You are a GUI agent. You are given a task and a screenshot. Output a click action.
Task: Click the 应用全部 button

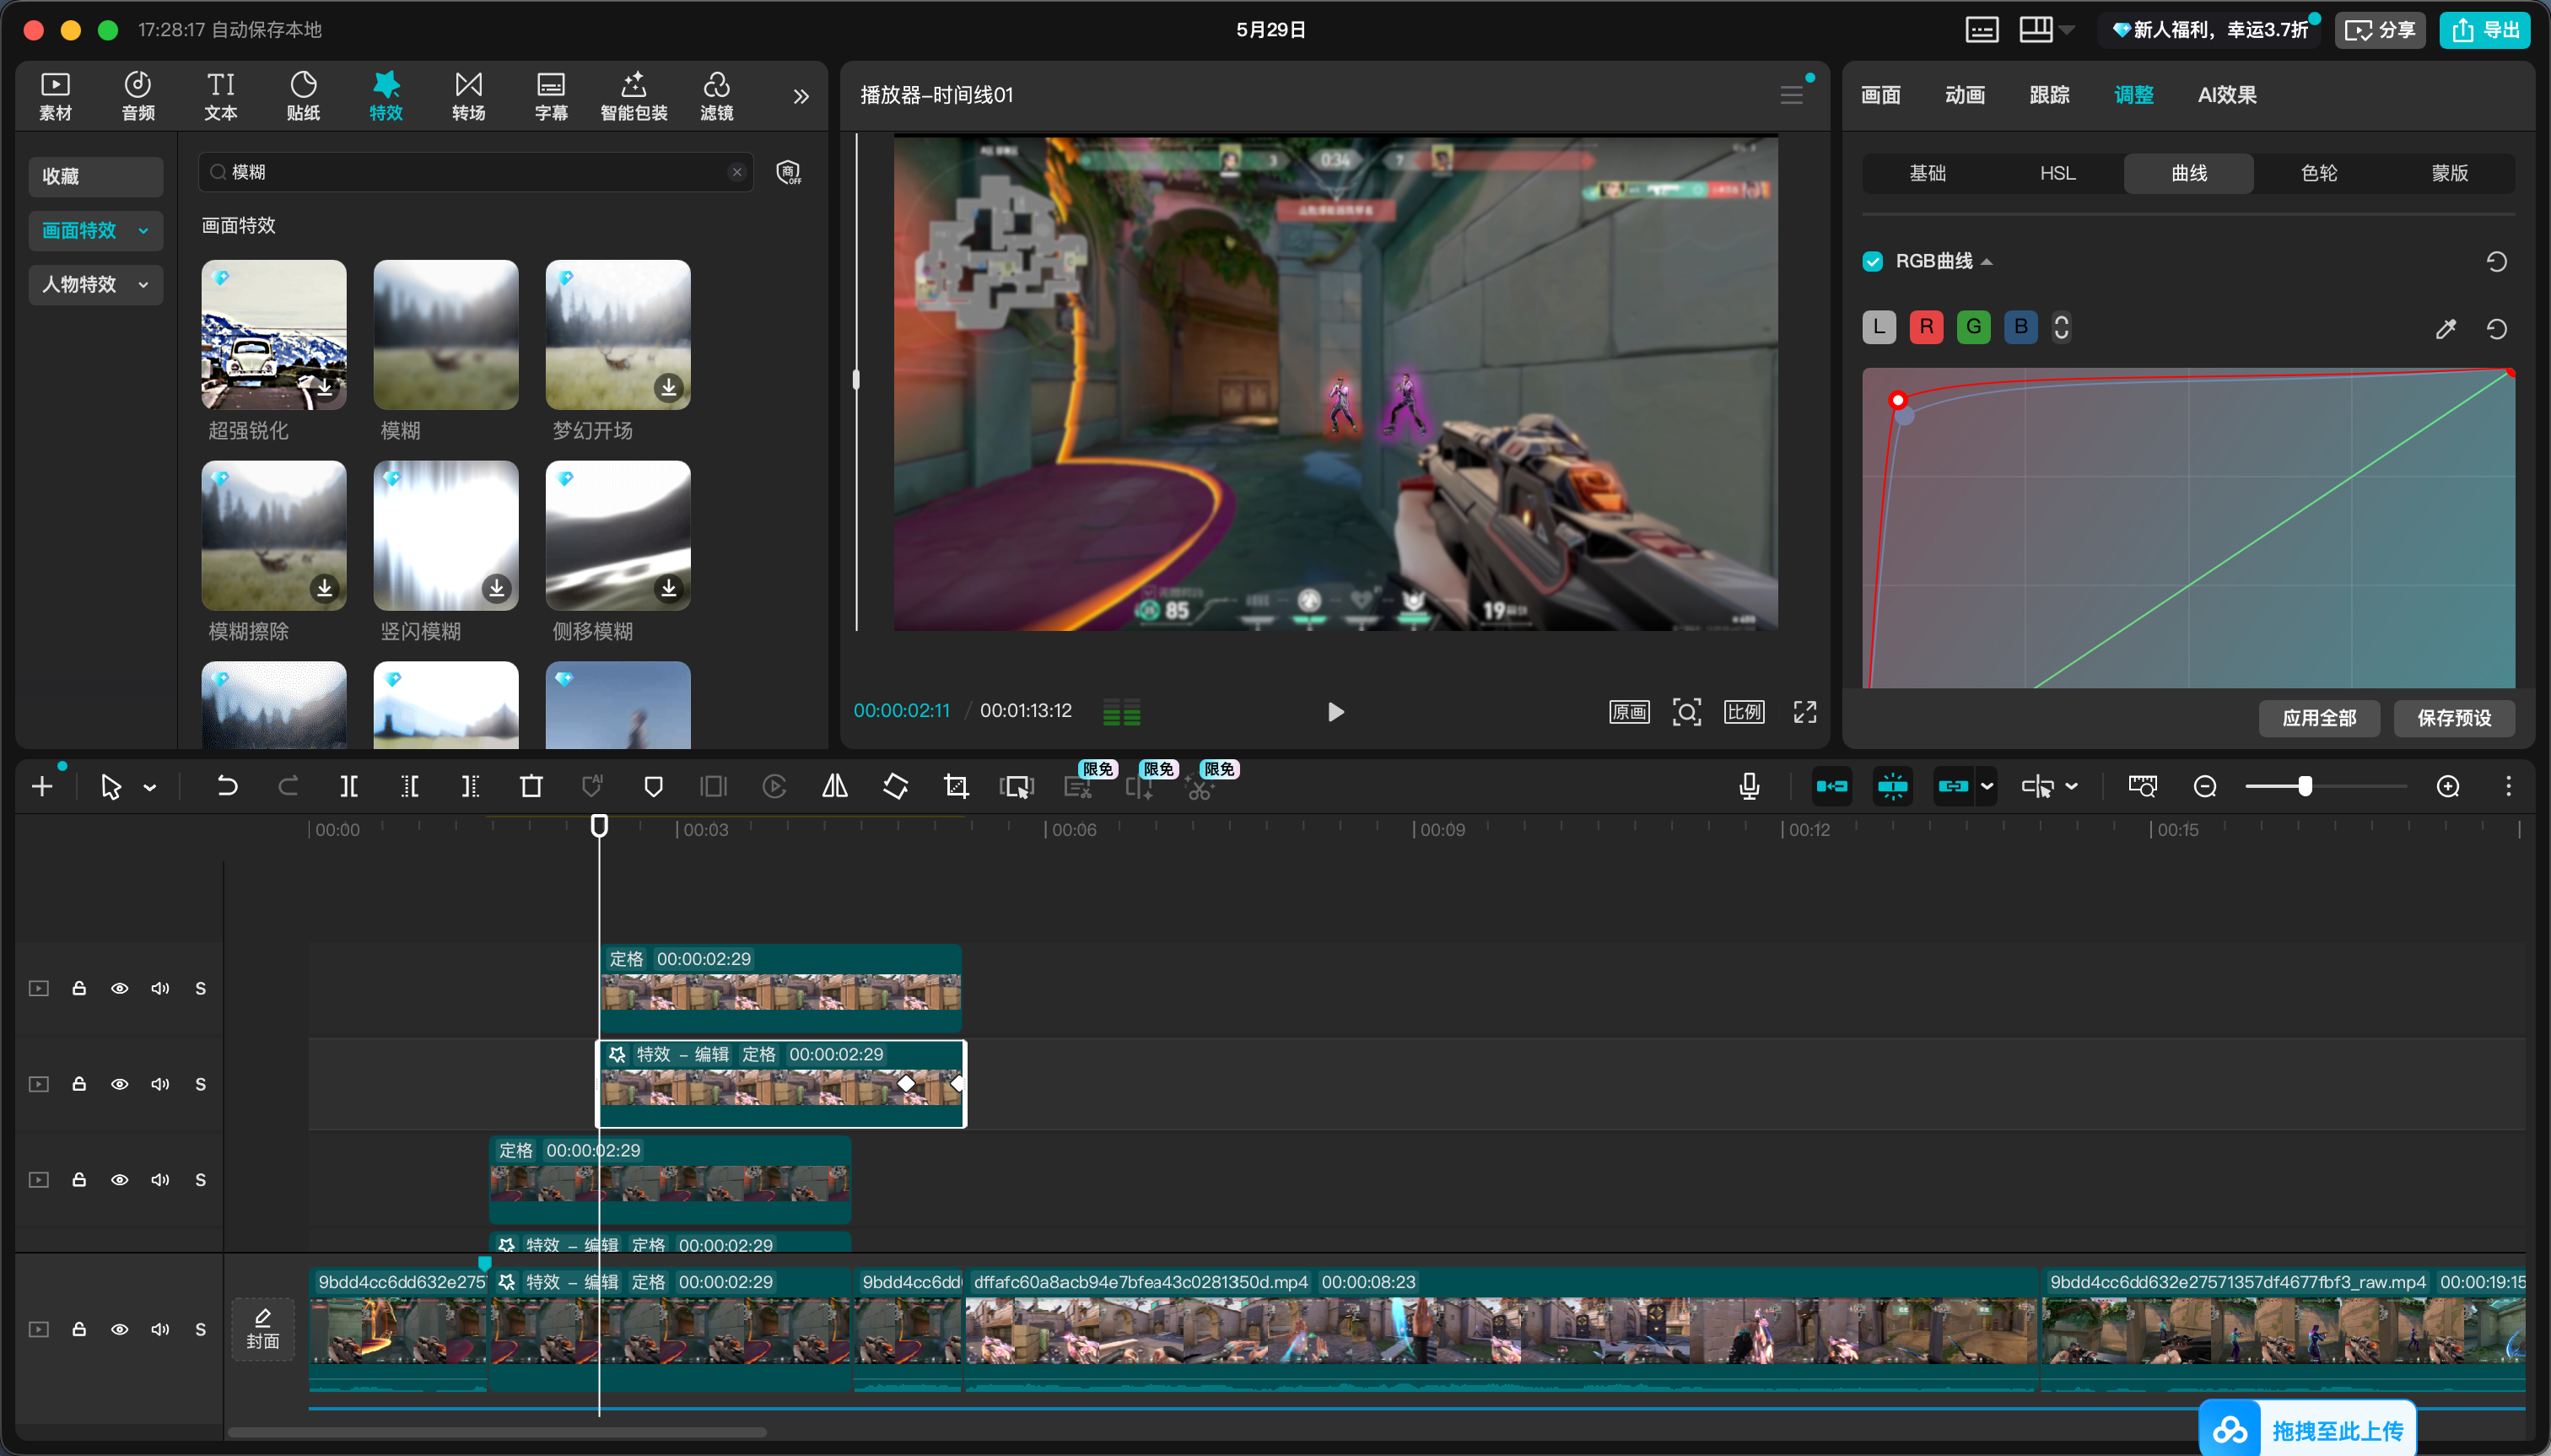[x=2319, y=718]
